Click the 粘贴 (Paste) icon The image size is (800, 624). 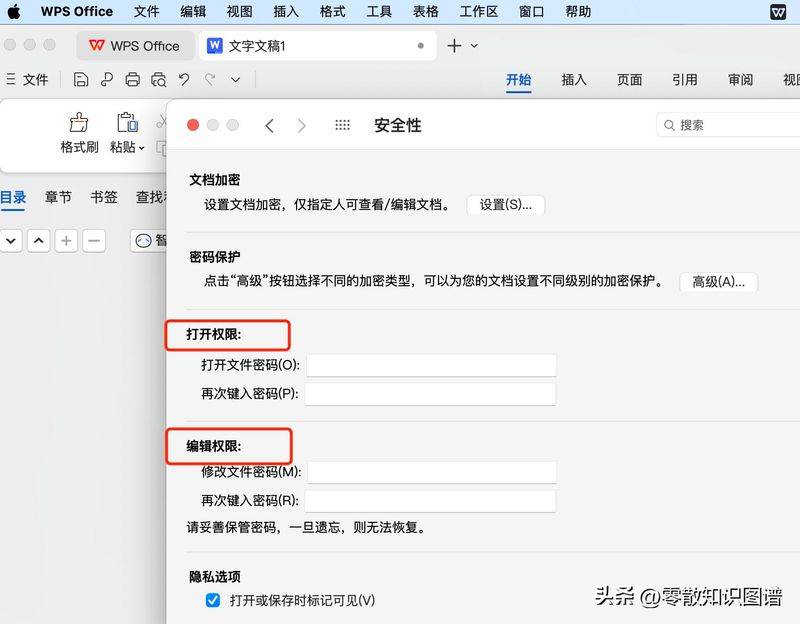tap(126, 122)
